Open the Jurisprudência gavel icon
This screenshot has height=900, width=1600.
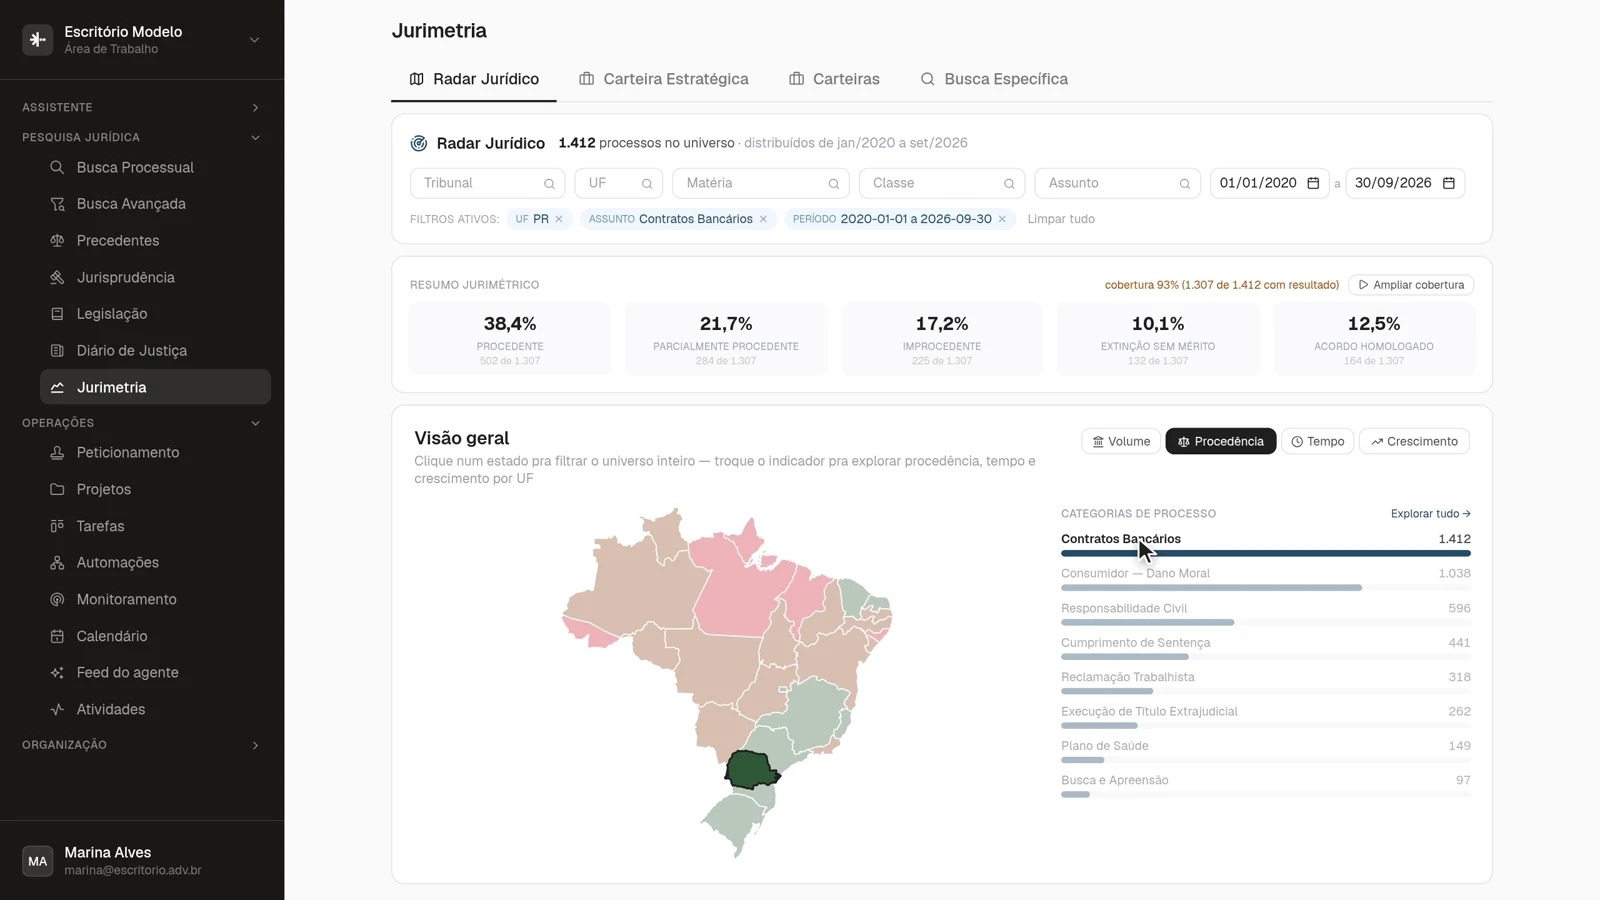coord(57,277)
